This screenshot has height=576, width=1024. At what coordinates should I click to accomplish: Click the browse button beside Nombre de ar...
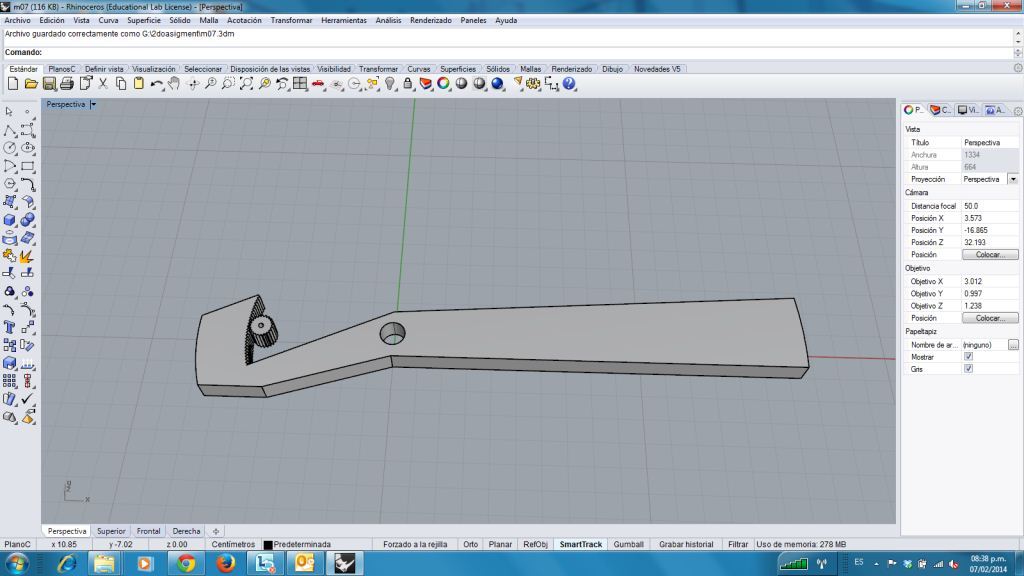(x=1013, y=345)
